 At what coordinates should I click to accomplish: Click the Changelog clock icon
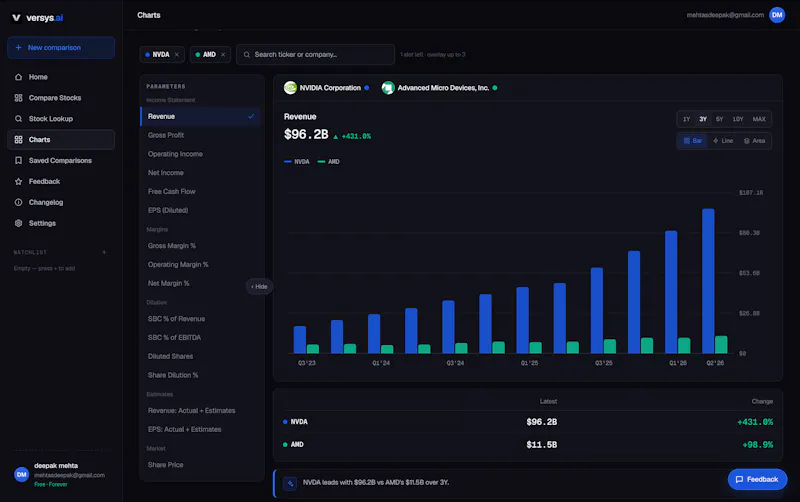[x=18, y=203]
